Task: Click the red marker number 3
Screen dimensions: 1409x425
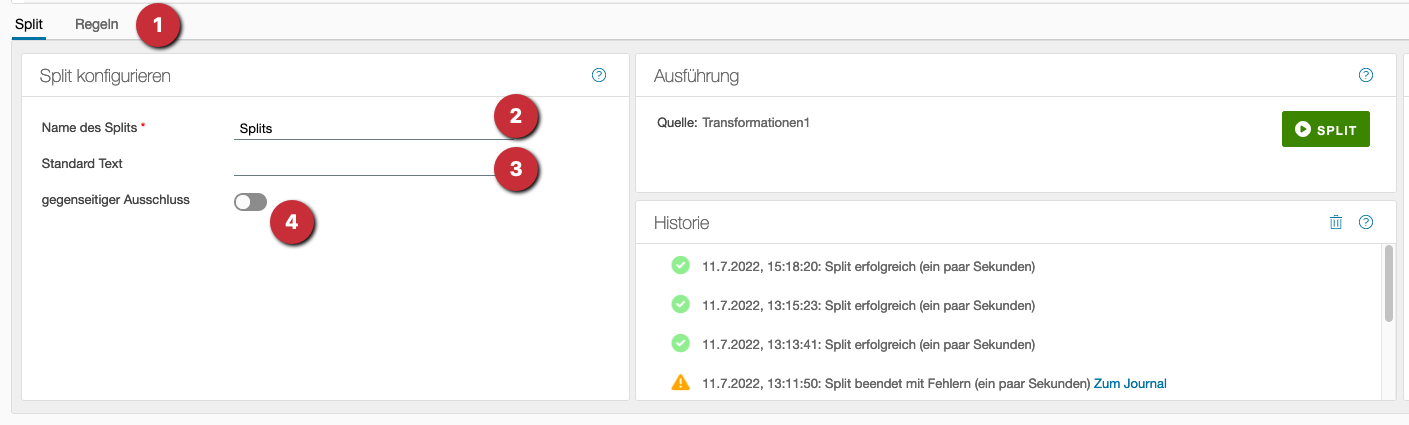Action: tap(515, 168)
